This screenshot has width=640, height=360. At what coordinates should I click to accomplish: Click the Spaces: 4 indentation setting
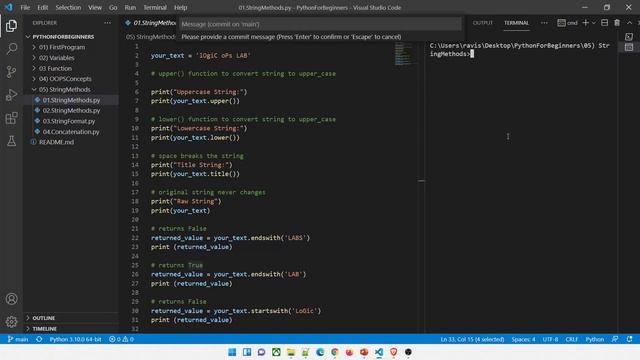[523, 339]
